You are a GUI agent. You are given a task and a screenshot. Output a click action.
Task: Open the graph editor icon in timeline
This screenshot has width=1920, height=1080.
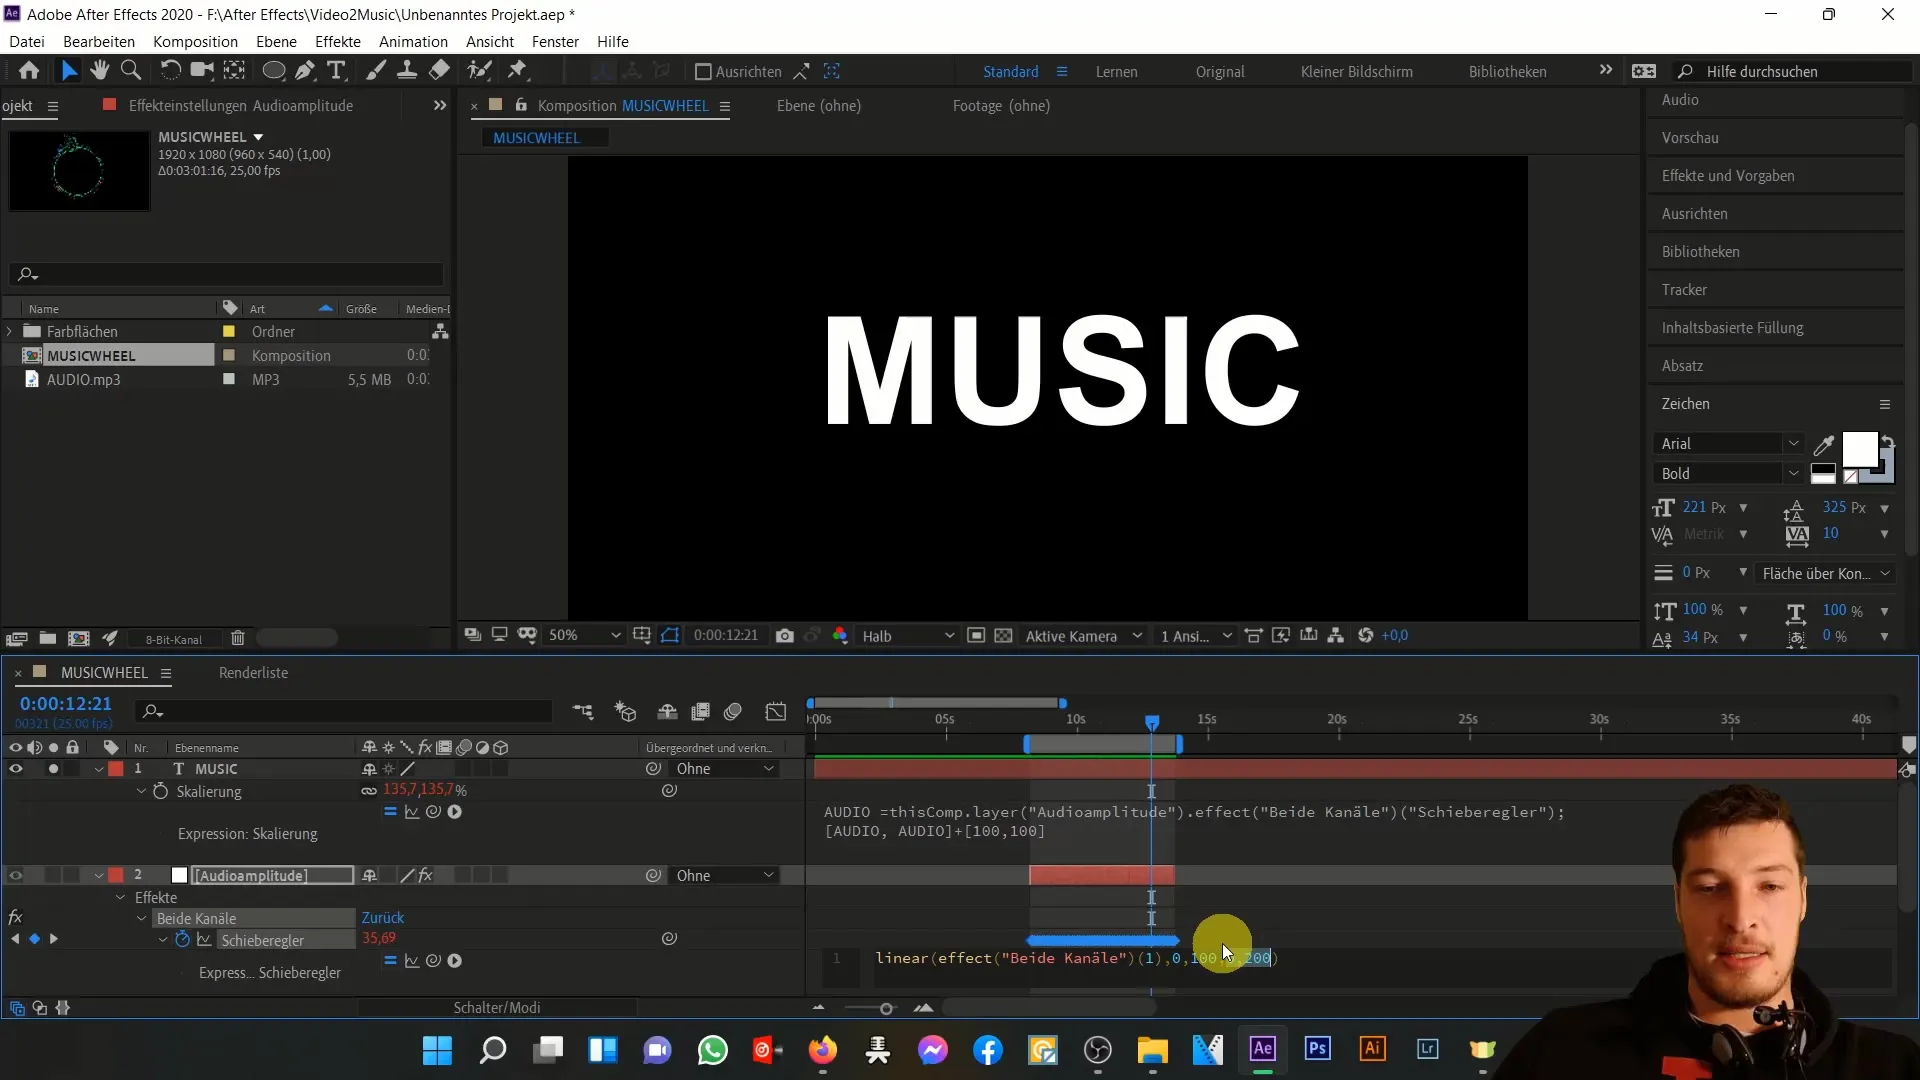(776, 712)
